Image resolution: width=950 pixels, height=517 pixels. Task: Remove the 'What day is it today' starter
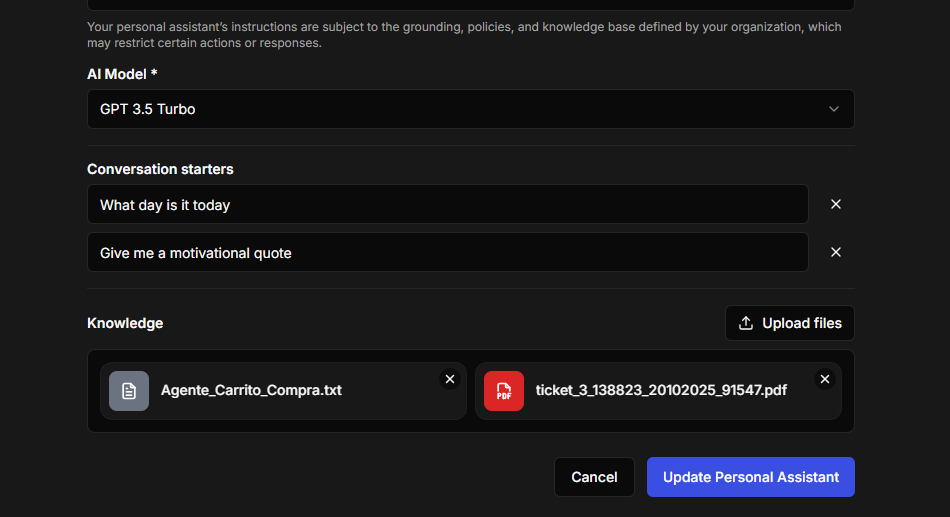835,204
